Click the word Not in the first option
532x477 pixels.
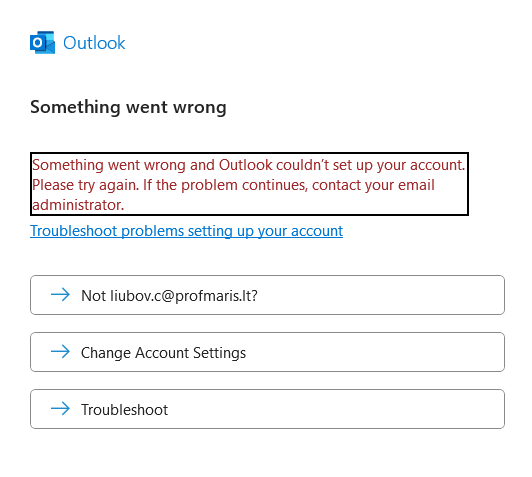(93, 295)
